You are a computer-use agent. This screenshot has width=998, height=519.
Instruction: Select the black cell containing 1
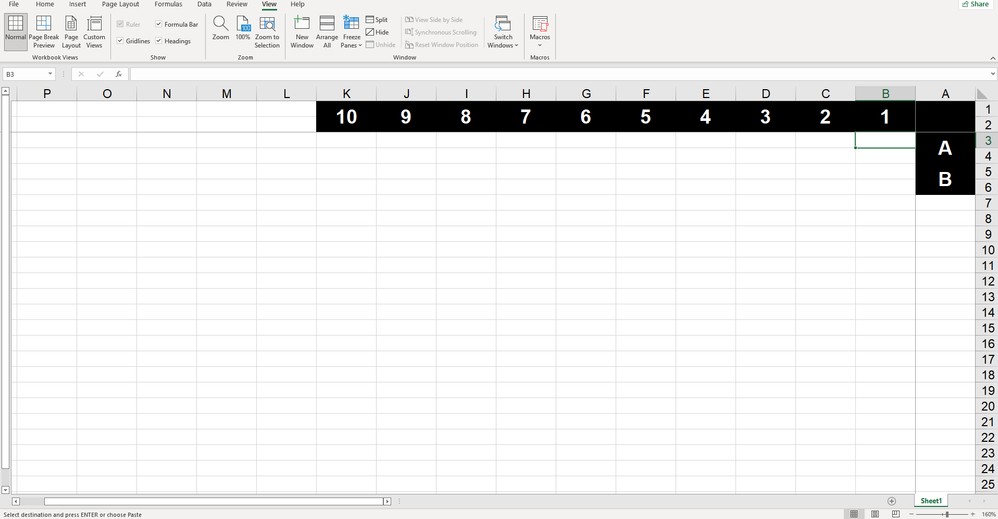tap(885, 117)
